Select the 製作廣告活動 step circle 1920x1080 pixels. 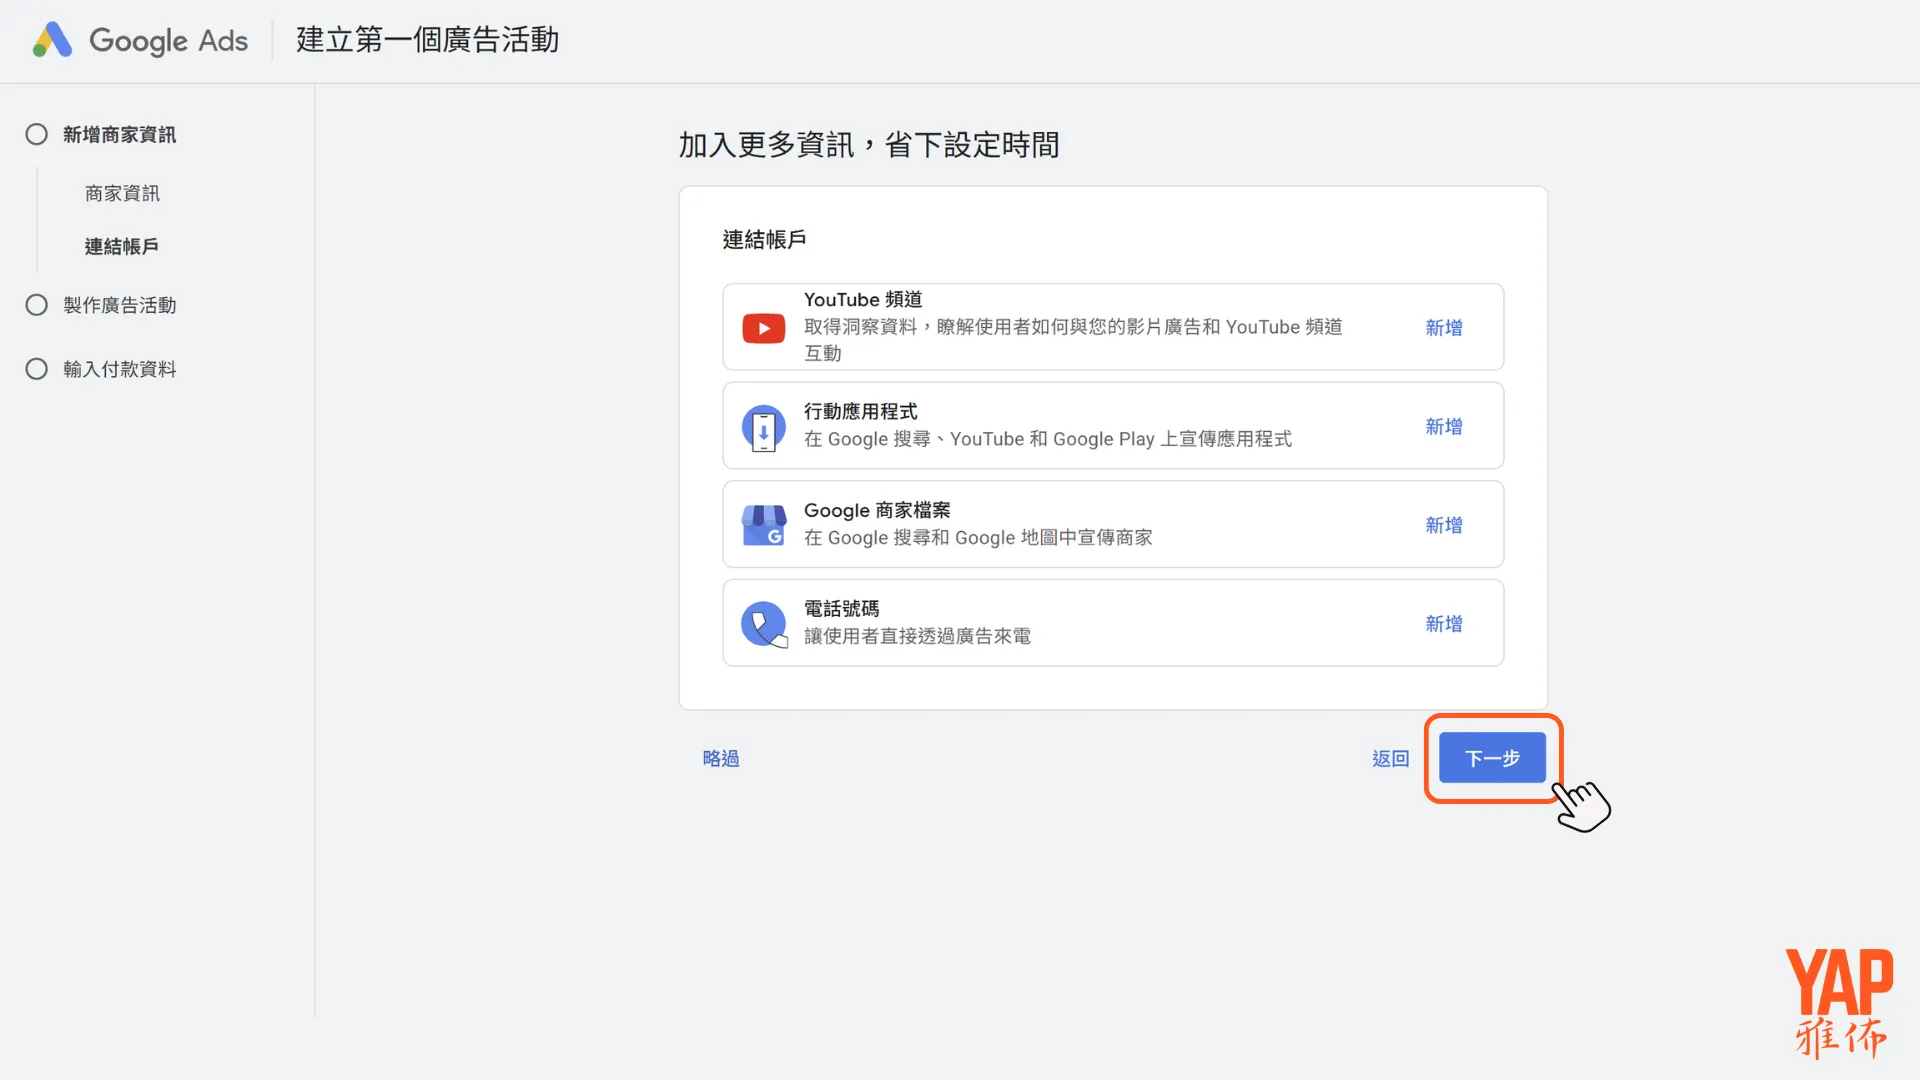[x=37, y=305]
